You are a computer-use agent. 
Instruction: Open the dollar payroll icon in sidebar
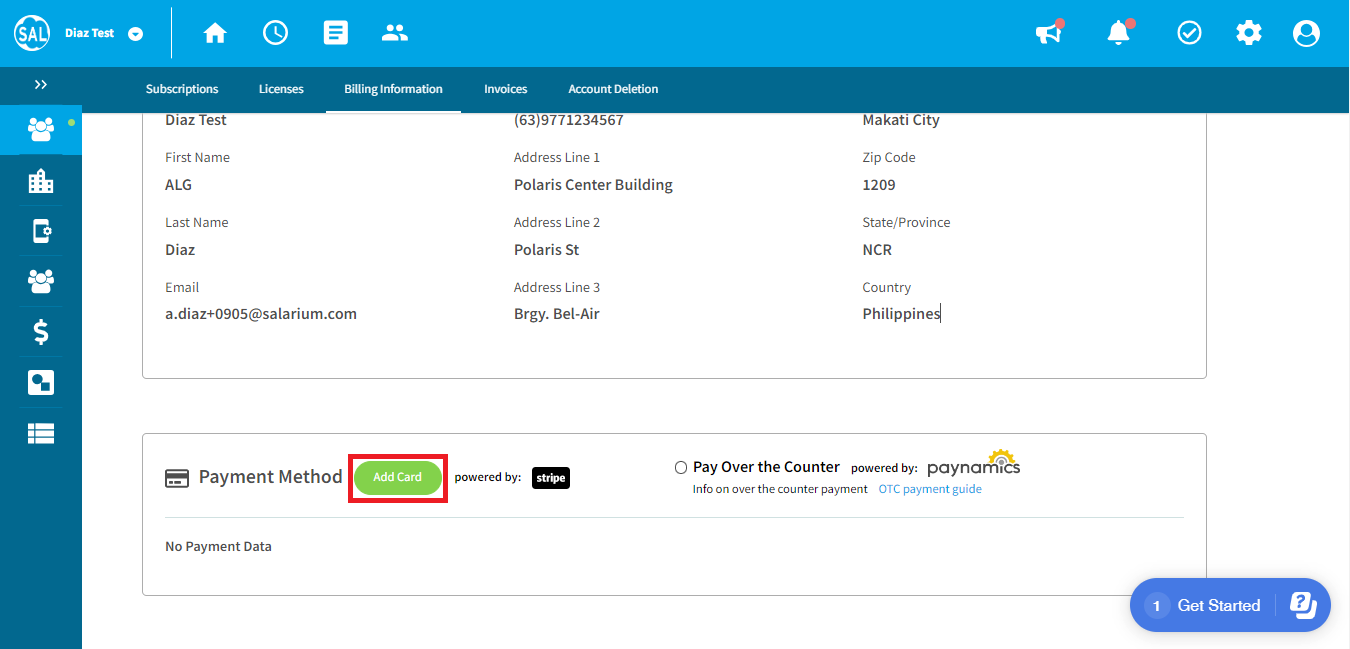tap(41, 332)
